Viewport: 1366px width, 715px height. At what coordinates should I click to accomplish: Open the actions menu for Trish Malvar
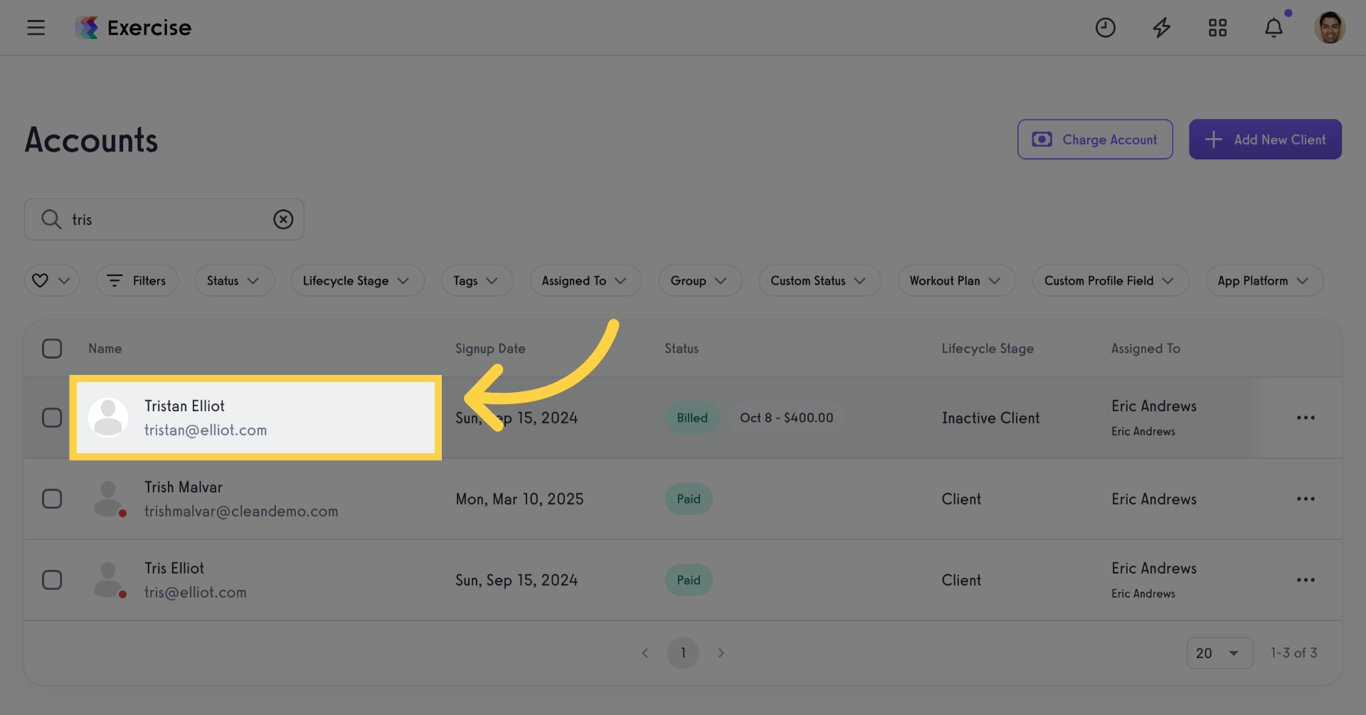1305,498
